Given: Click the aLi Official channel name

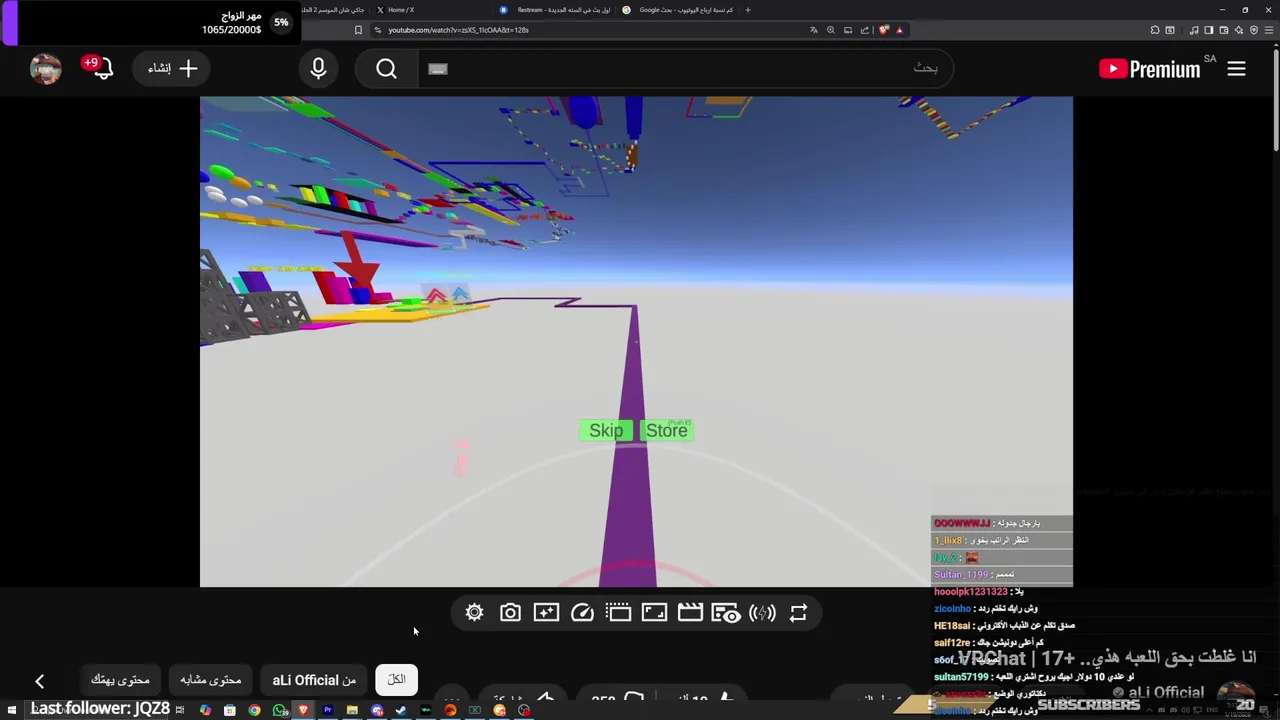Looking at the screenshot, I should point(1166,692).
